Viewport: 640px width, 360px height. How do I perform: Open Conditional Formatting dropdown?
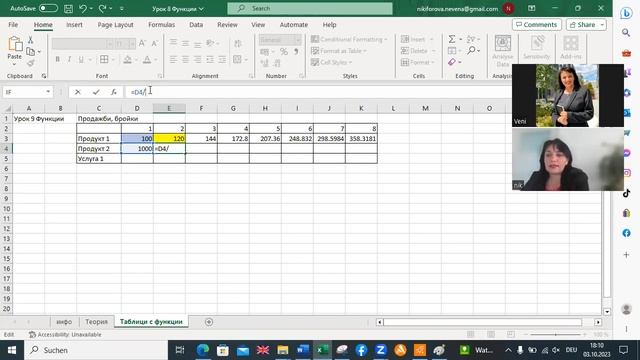tap(349, 40)
